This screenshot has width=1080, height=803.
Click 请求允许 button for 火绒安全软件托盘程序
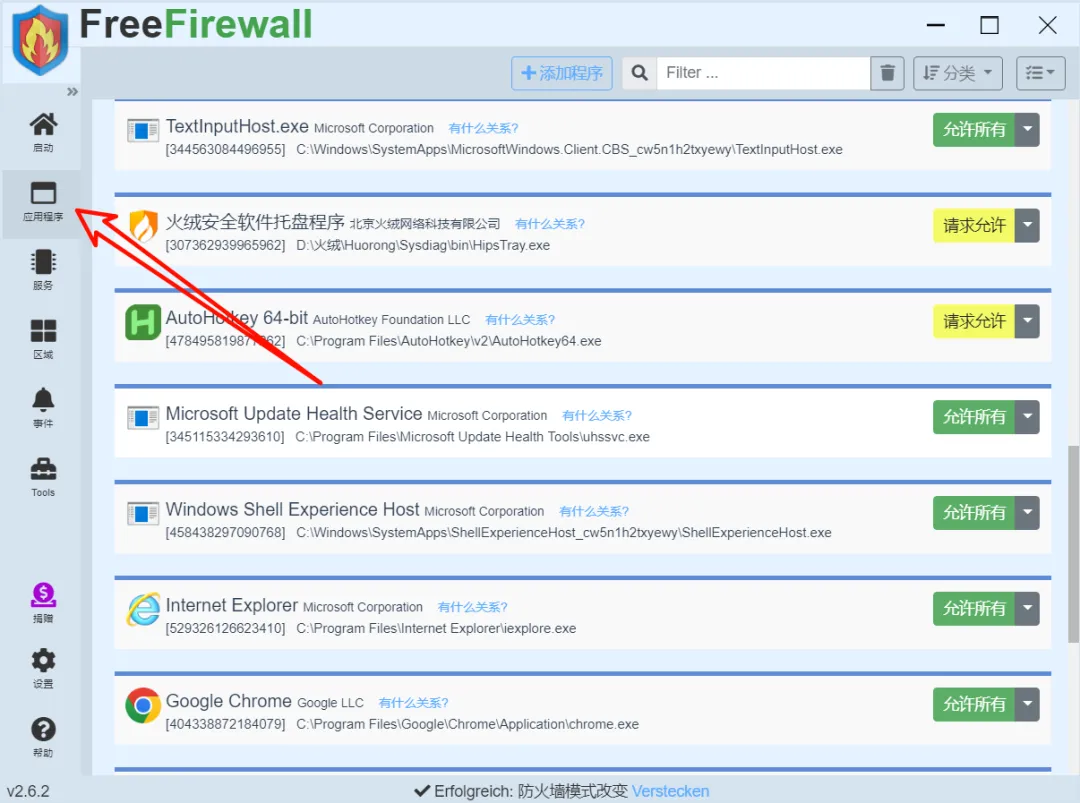(x=974, y=225)
